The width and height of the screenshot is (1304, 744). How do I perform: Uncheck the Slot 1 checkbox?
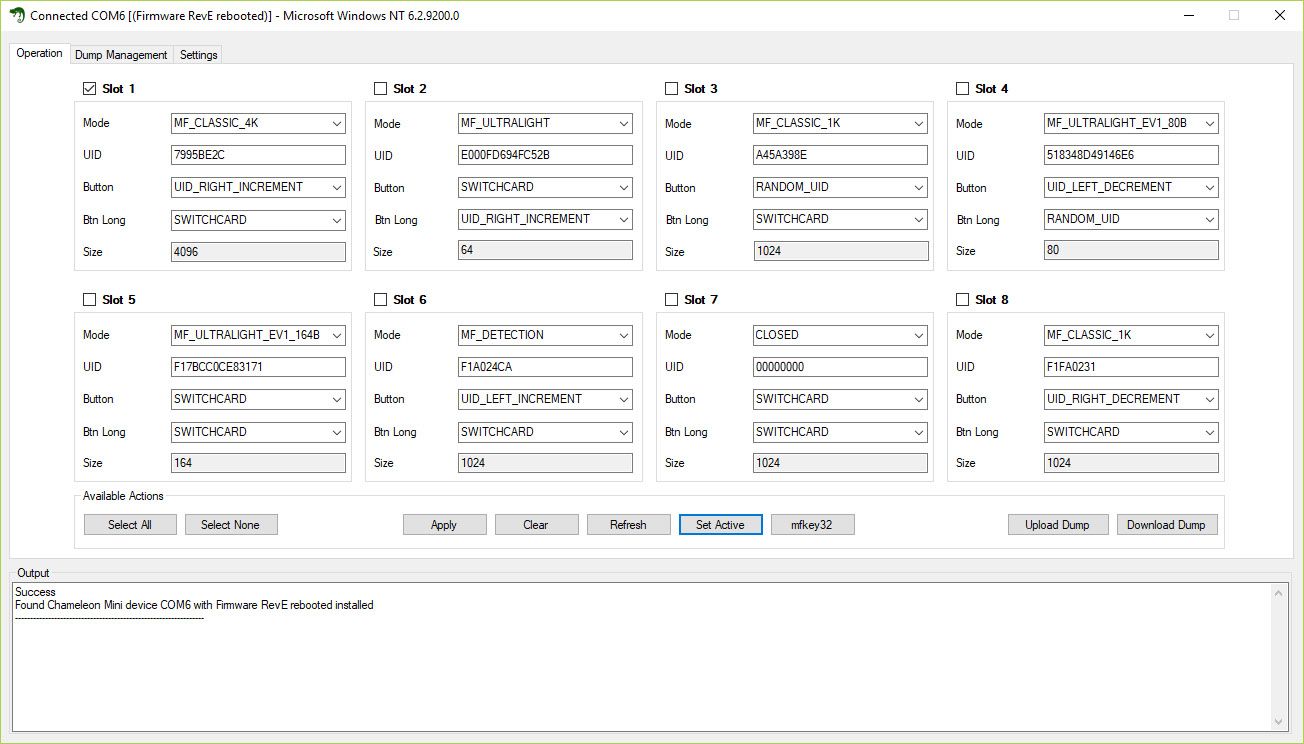pos(89,88)
